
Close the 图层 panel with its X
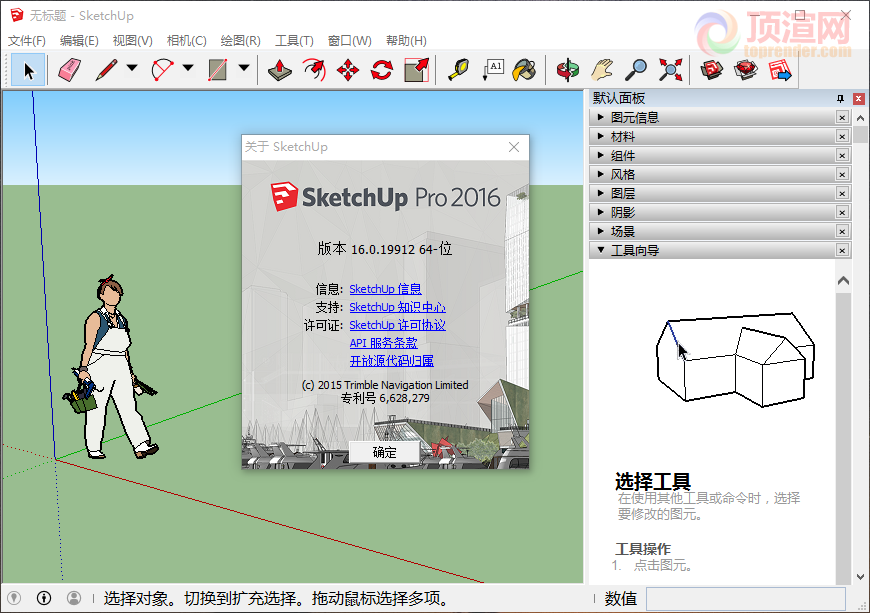842,193
